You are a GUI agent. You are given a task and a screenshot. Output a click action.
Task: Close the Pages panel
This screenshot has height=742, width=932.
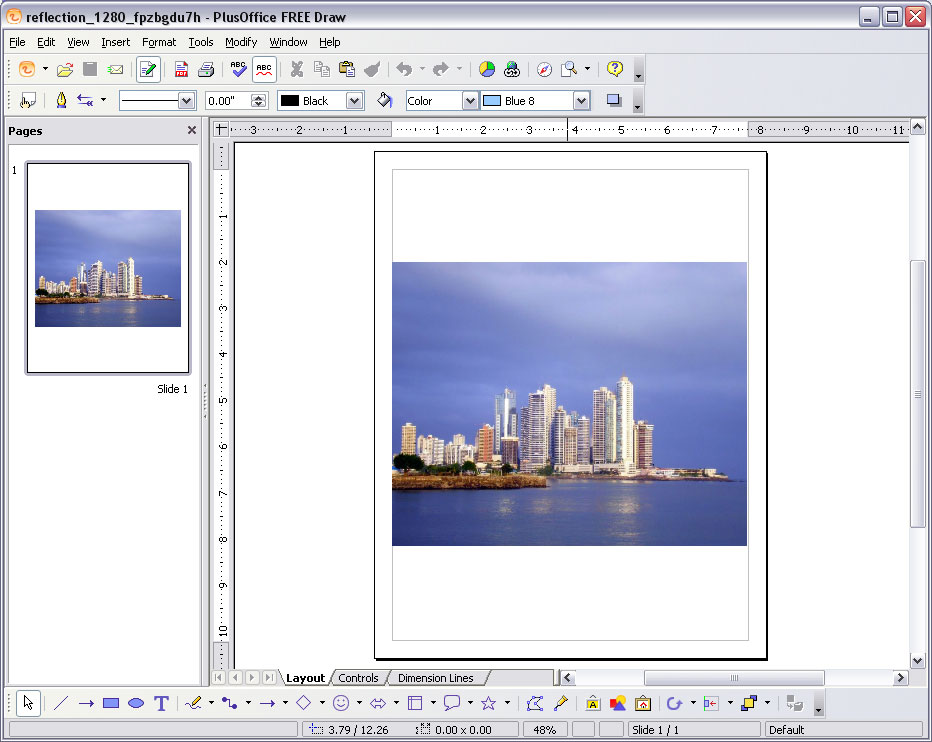[x=192, y=130]
